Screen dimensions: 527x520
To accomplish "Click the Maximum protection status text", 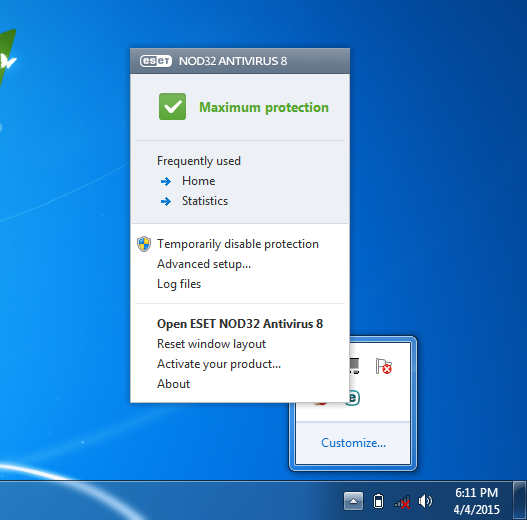I will (x=264, y=108).
